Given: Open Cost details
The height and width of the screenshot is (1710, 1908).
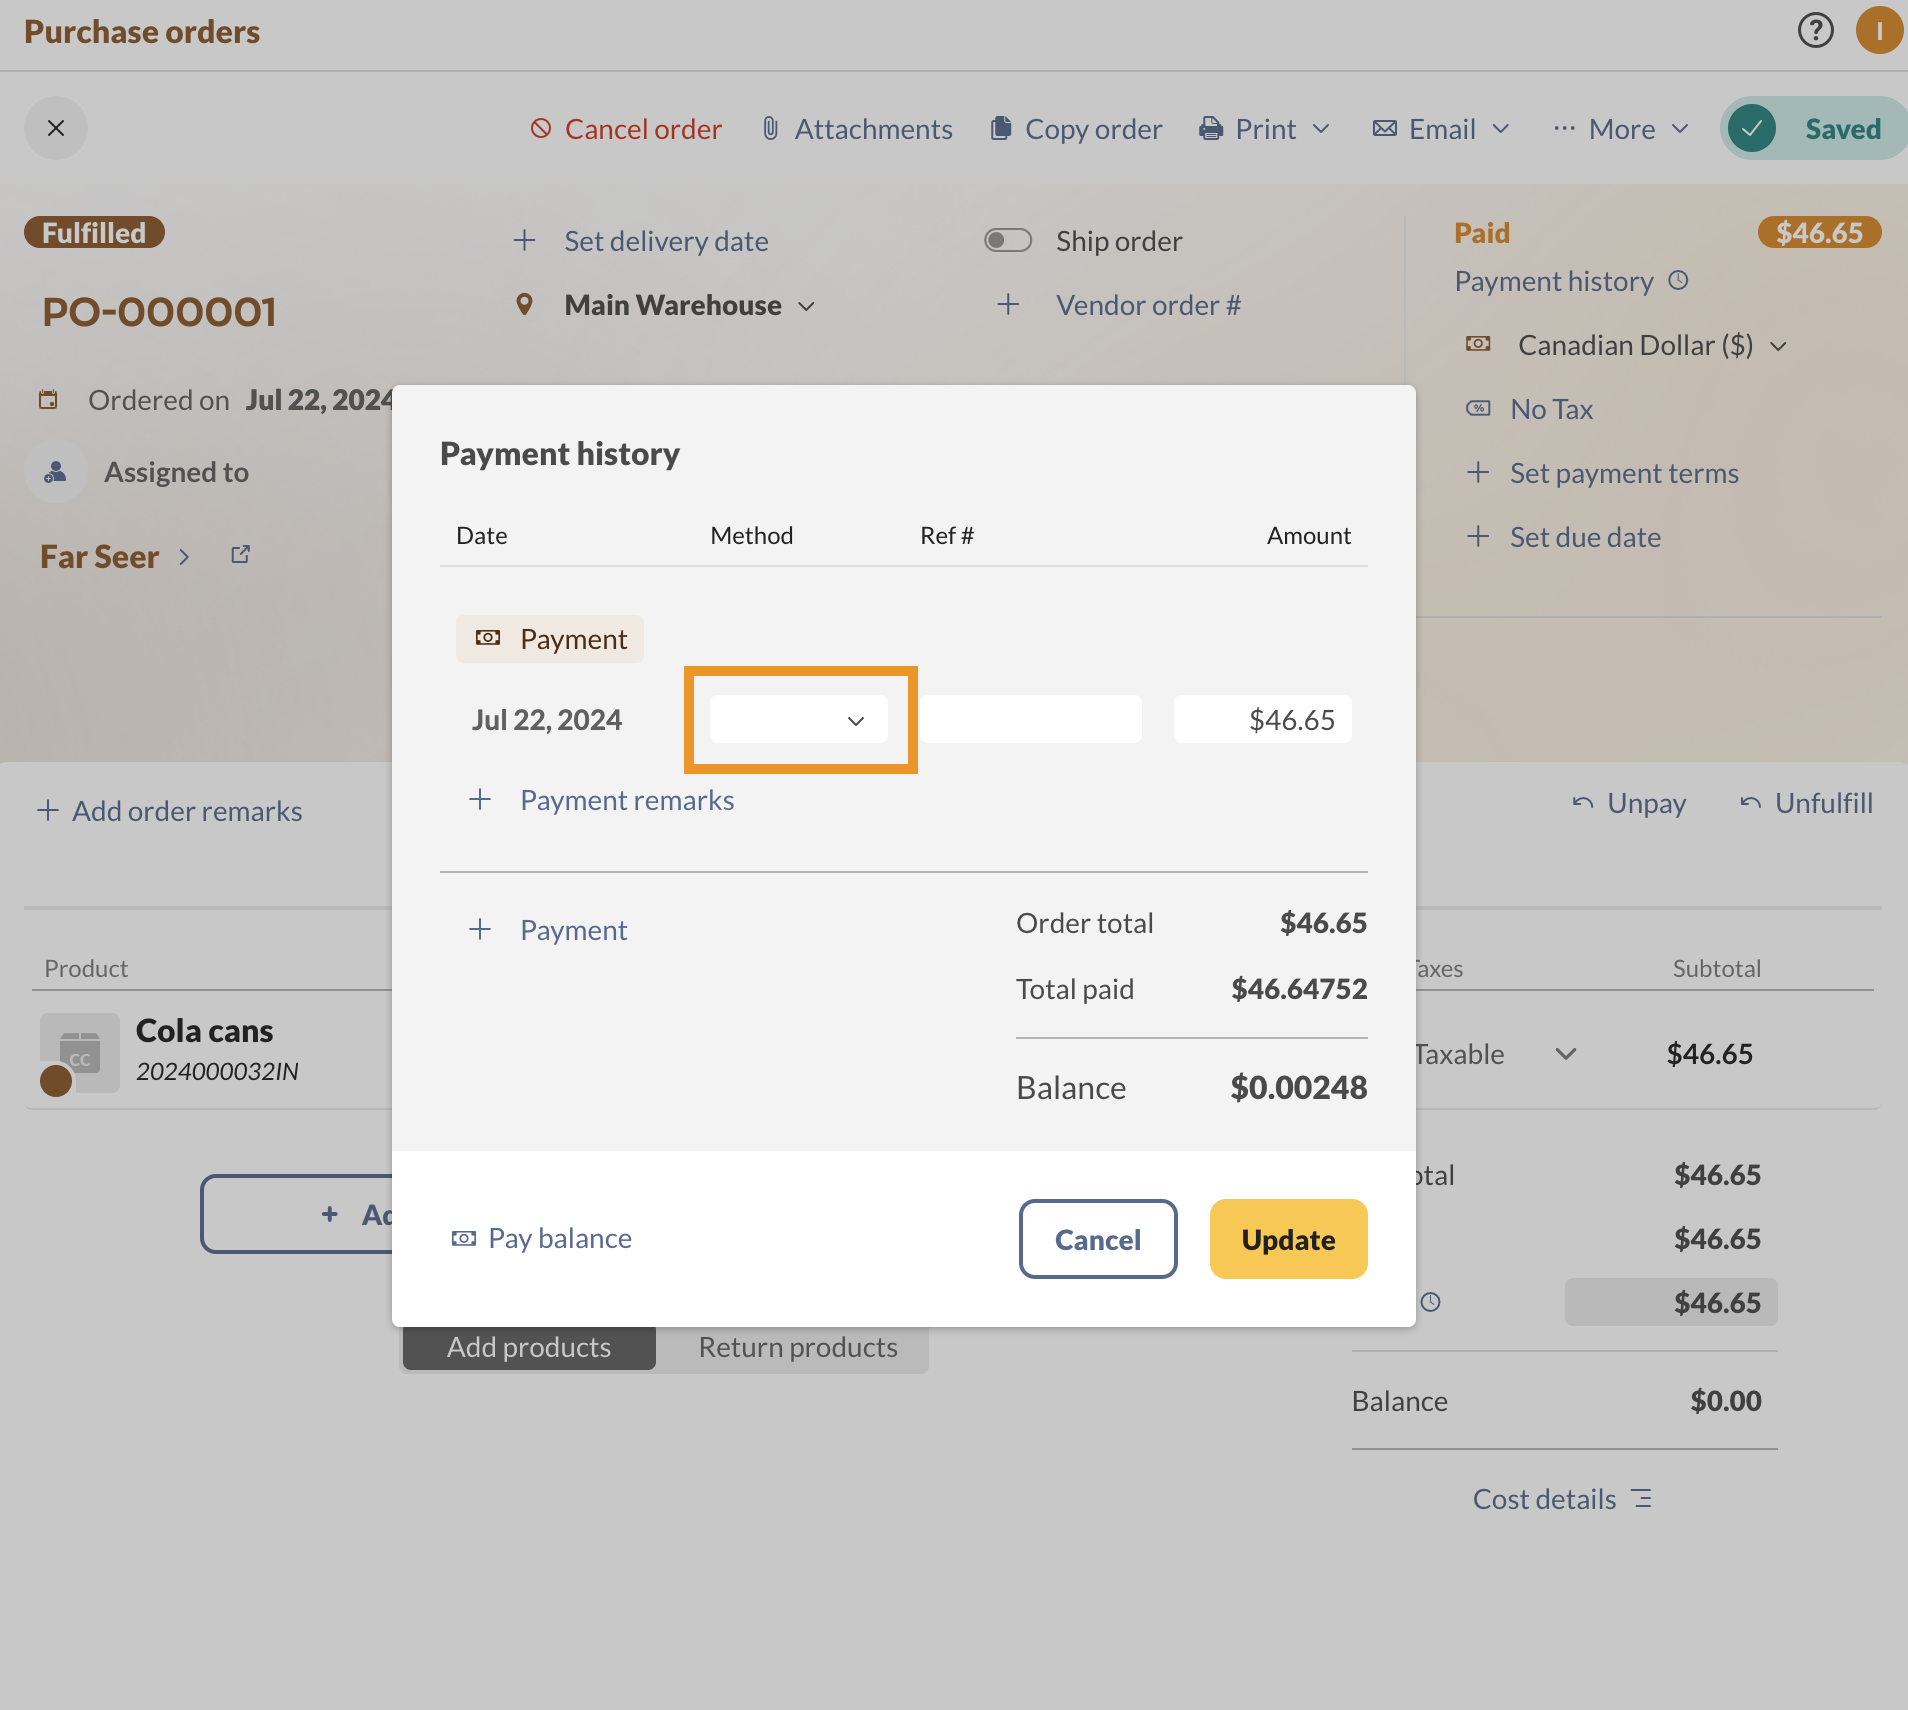Looking at the screenshot, I should click(x=1562, y=1499).
